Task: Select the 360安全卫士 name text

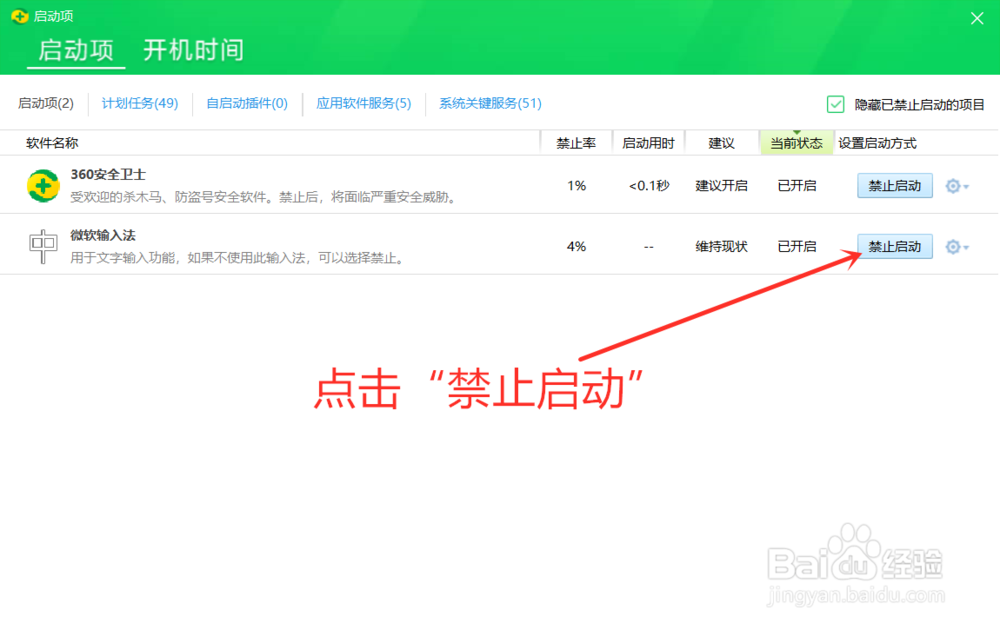Action: coord(108,175)
